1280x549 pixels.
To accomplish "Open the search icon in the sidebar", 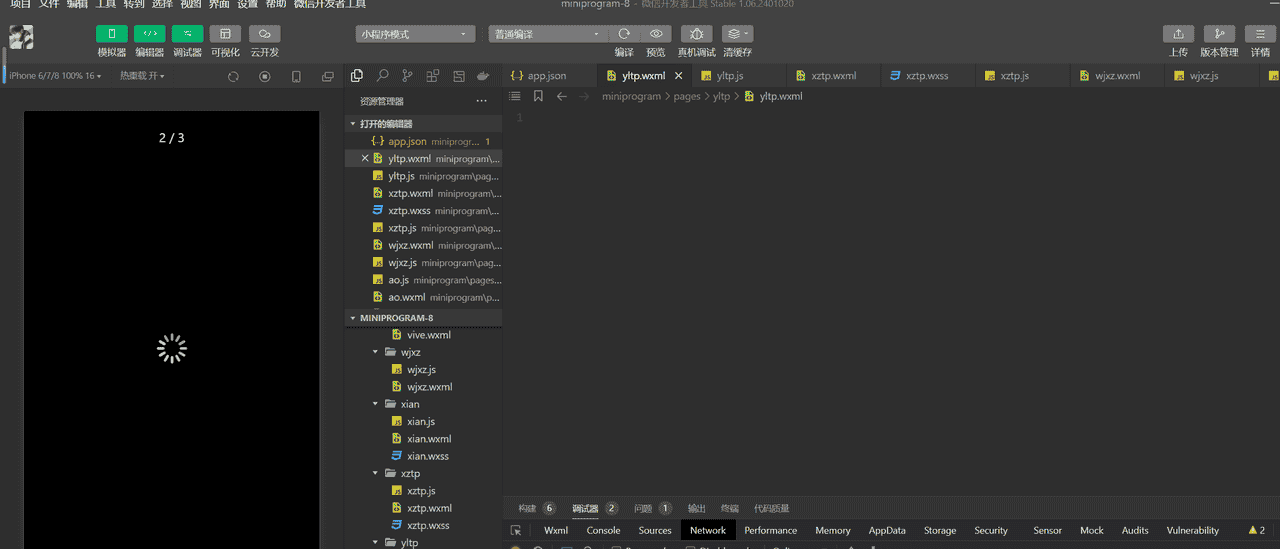I will pos(382,76).
